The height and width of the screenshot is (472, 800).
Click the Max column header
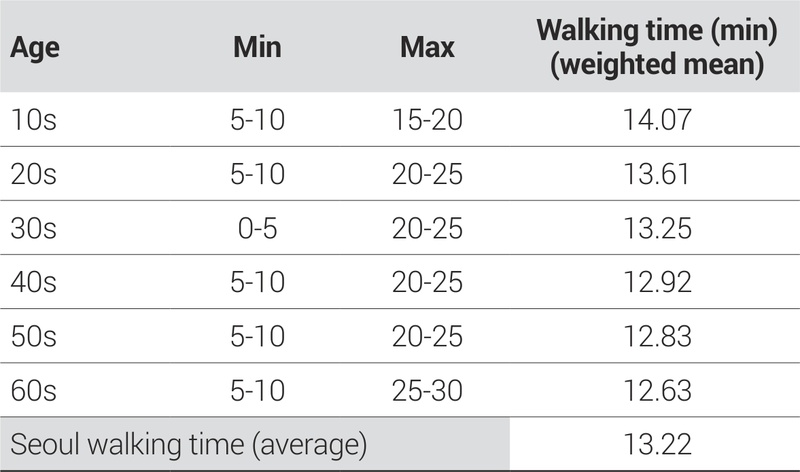[x=426, y=48]
